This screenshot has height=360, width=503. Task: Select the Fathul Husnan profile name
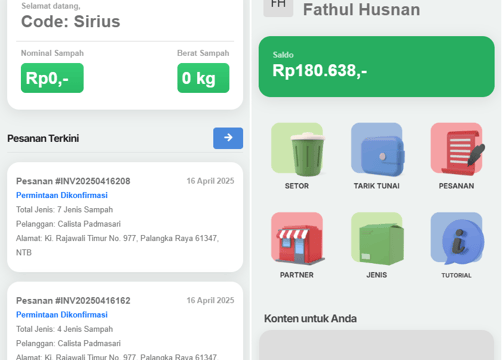click(x=362, y=9)
